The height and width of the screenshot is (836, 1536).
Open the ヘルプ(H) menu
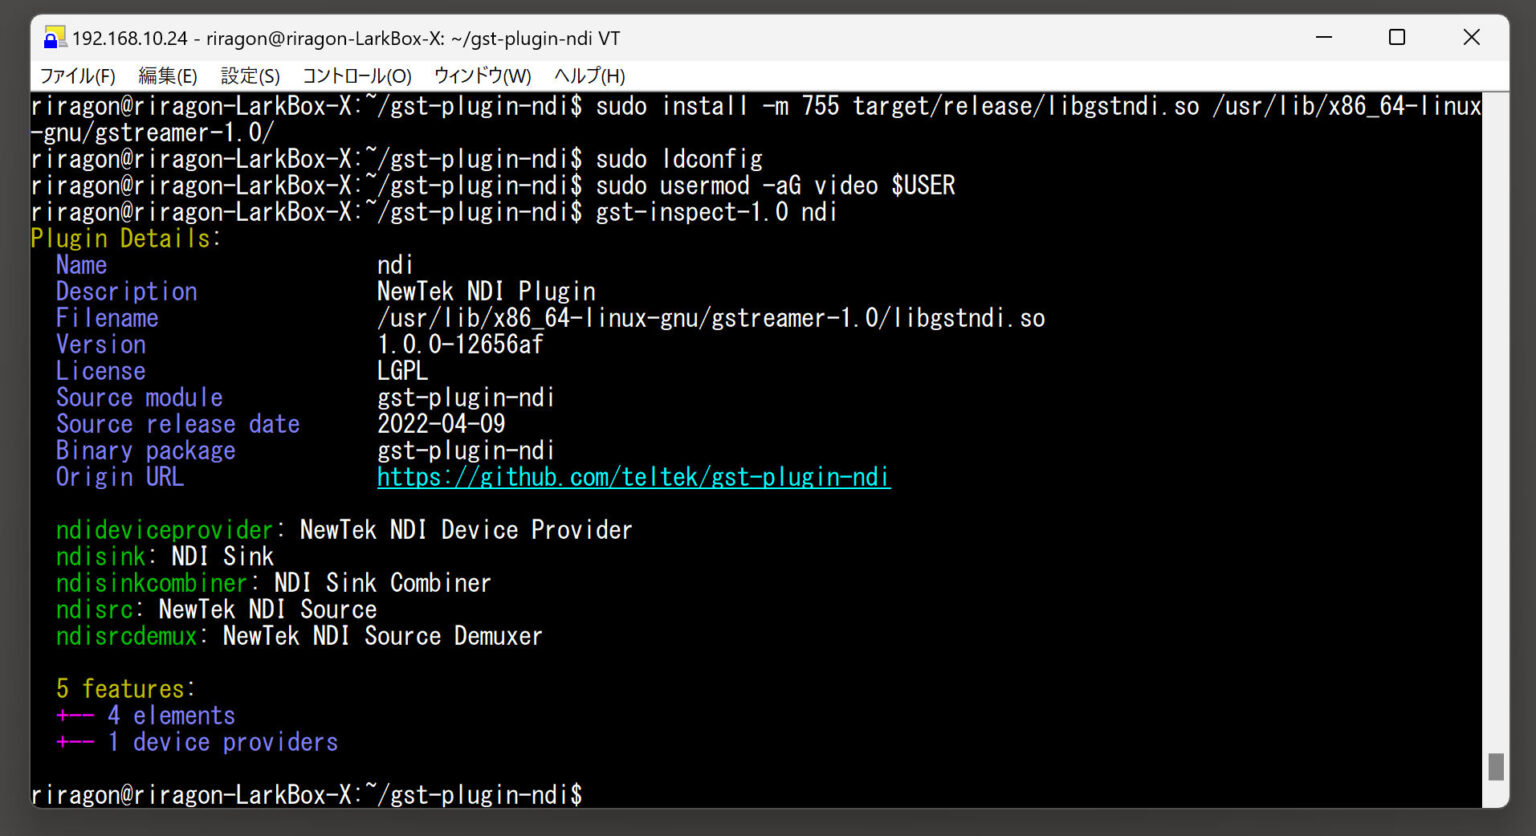click(x=588, y=75)
